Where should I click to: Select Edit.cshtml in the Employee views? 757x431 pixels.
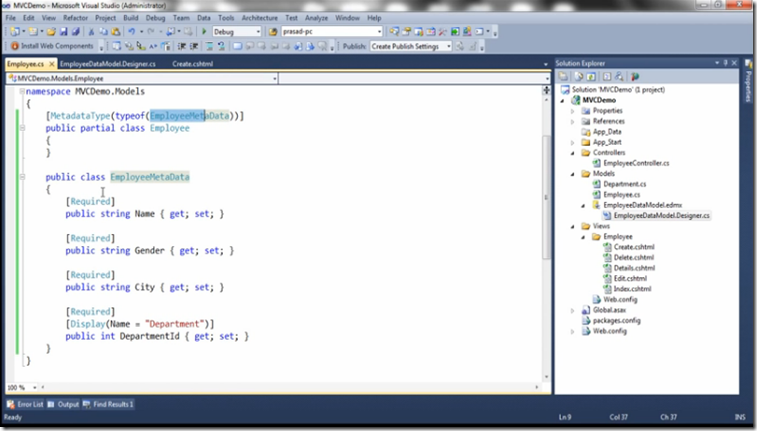click(630, 278)
